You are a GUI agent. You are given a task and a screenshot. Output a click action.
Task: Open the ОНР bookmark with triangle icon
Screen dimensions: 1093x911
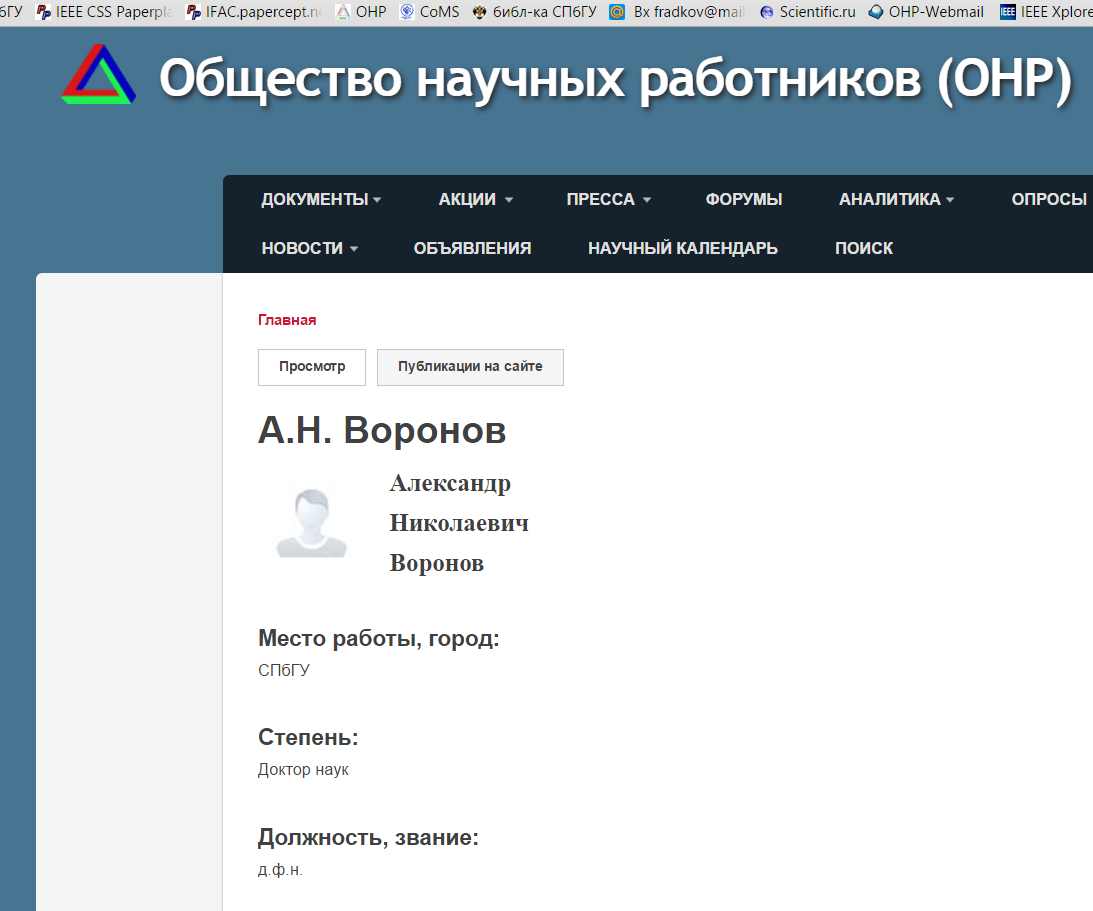coord(361,12)
